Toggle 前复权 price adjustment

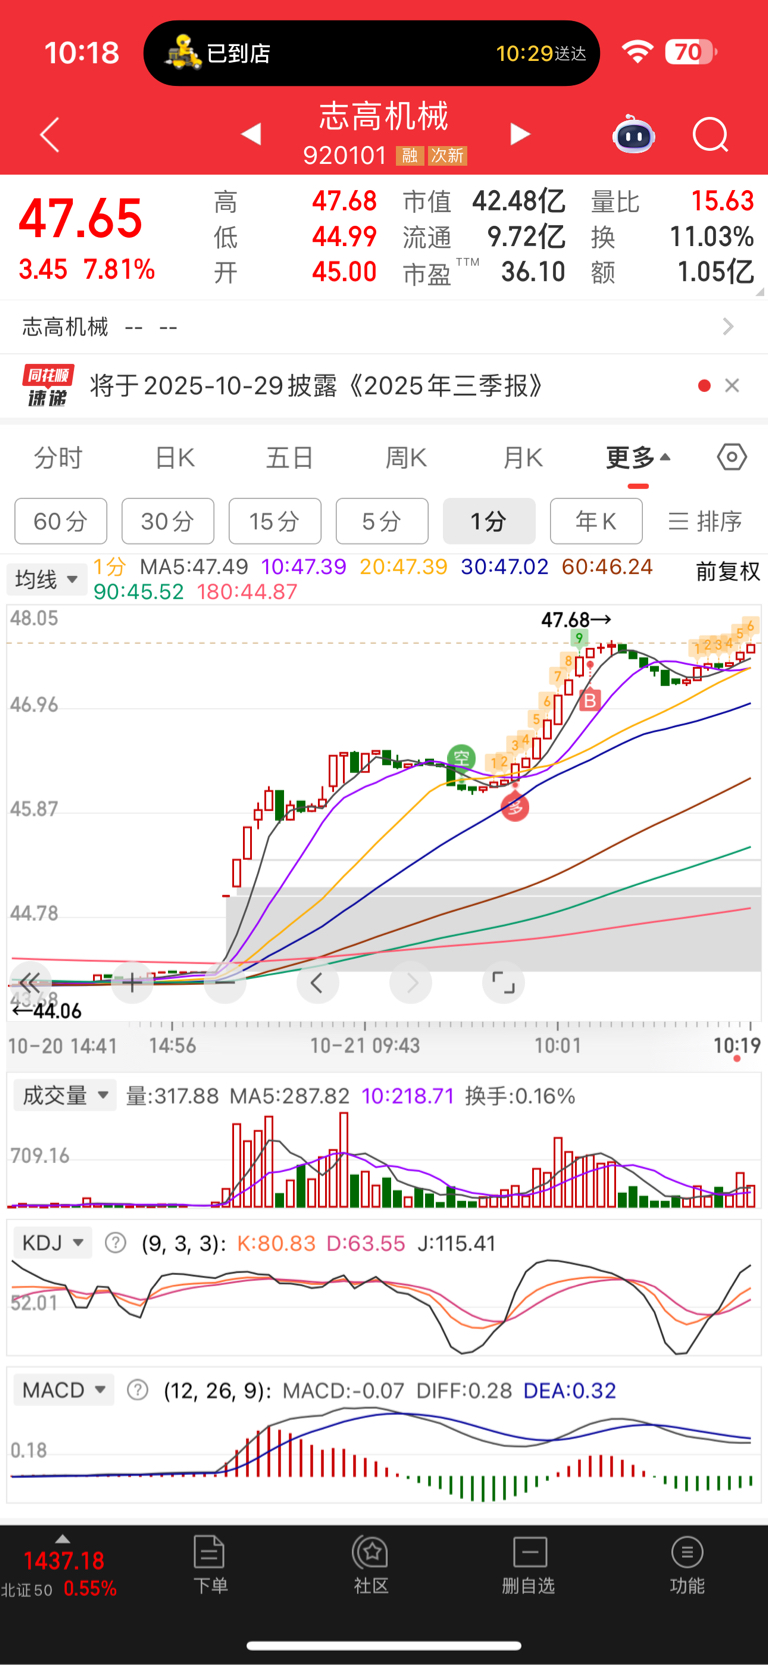point(727,571)
